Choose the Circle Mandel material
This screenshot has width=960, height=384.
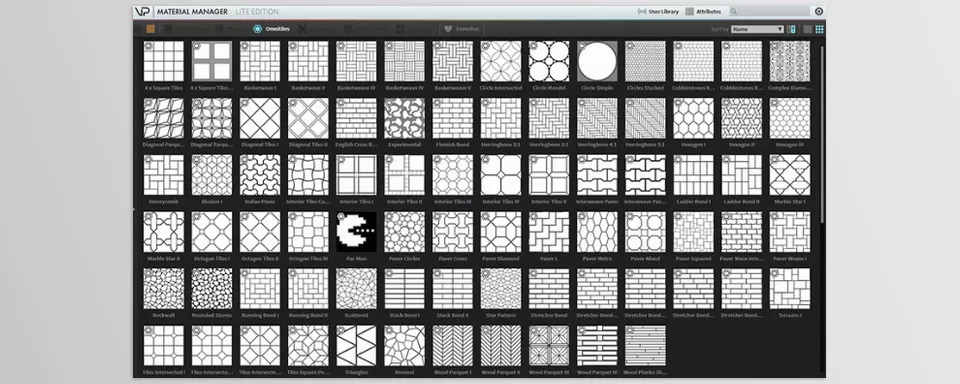click(549, 61)
